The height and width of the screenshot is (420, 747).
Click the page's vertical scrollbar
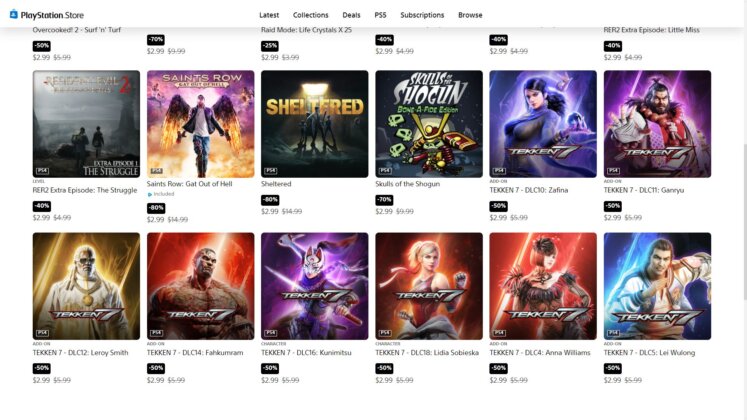(x=745, y=221)
